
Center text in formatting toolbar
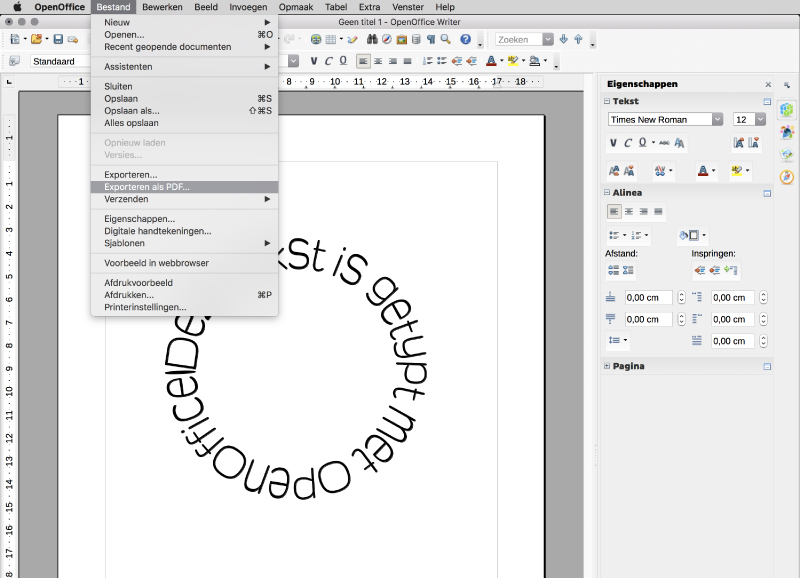(x=378, y=61)
